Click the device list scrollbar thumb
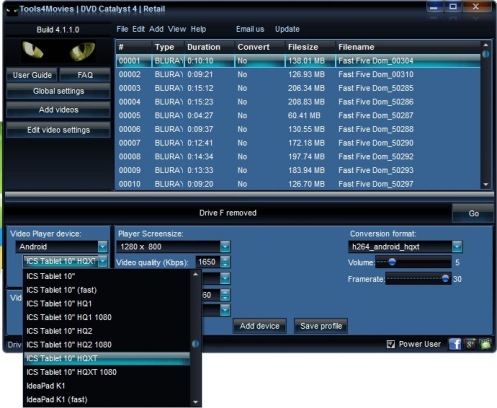The width and height of the screenshot is (497, 408). pos(196,344)
